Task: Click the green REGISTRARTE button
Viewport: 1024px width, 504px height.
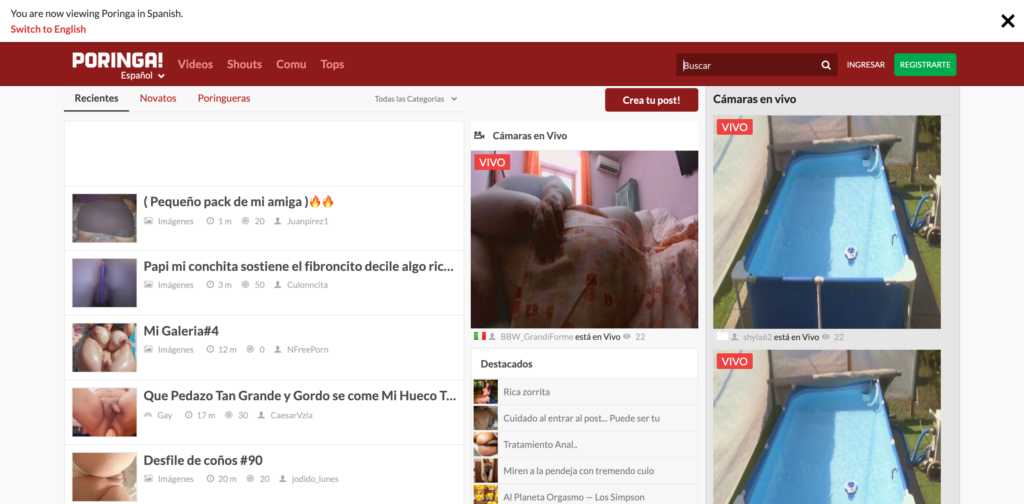Action: click(925, 65)
